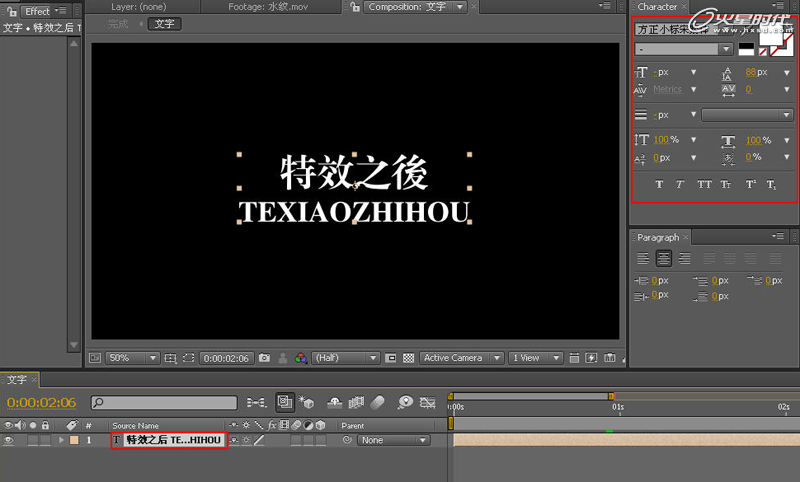Toggle the transparency grid in viewer
Screen dimensions: 800x482
(407, 358)
